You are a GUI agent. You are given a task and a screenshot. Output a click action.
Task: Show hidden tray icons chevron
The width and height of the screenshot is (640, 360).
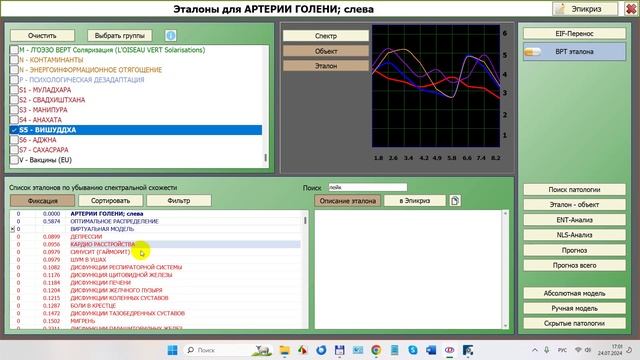tap(535, 350)
